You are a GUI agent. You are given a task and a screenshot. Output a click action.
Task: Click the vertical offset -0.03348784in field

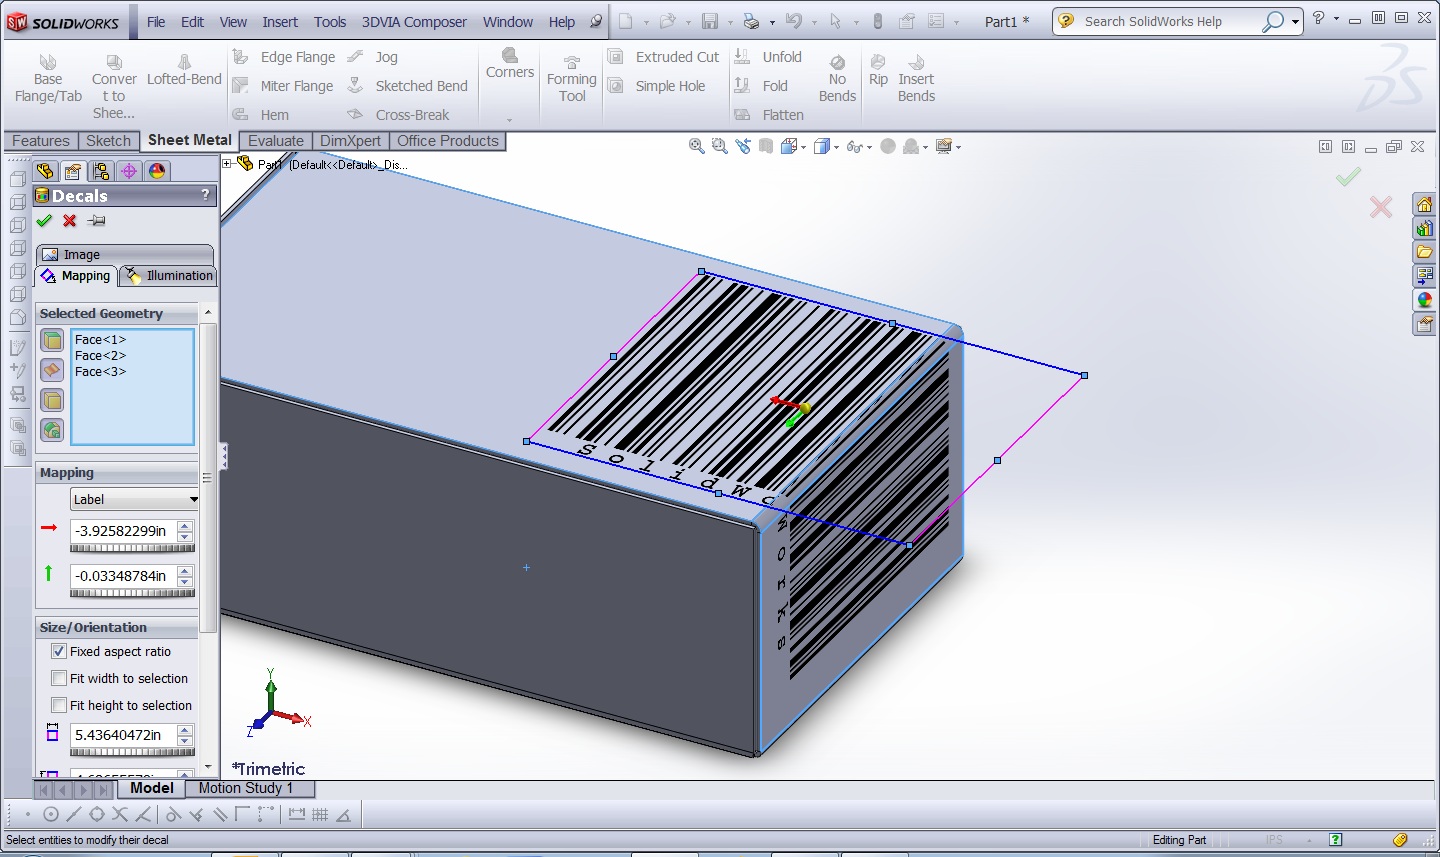click(123, 576)
